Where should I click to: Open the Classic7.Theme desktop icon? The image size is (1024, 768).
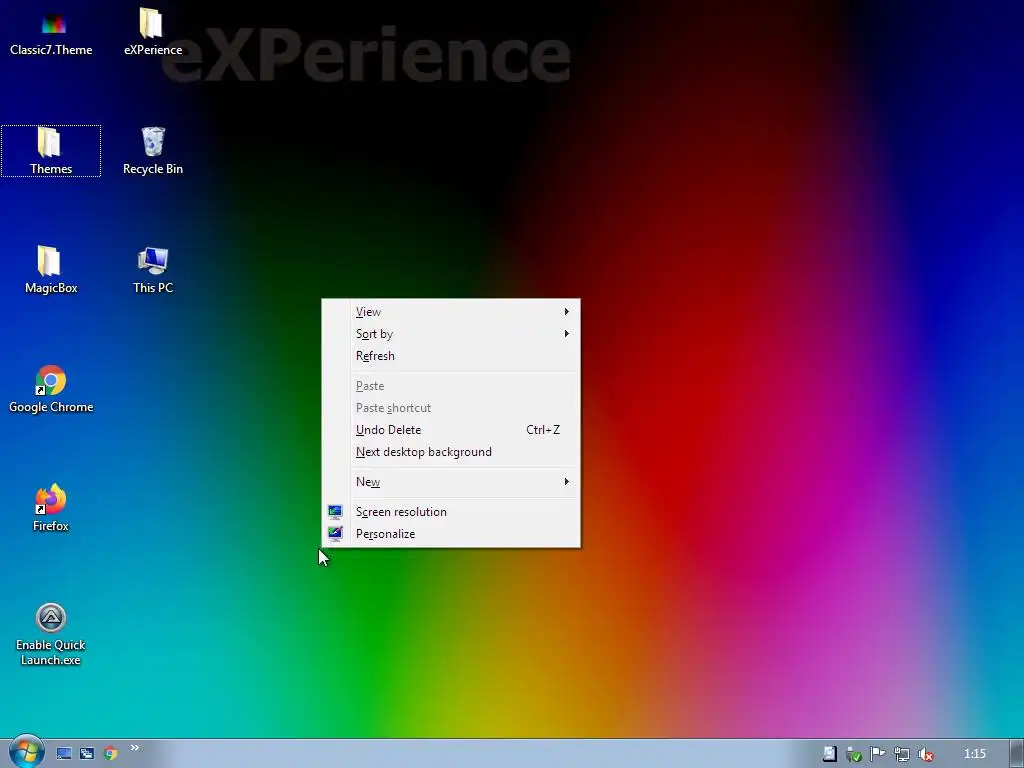pyautogui.click(x=51, y=33)
